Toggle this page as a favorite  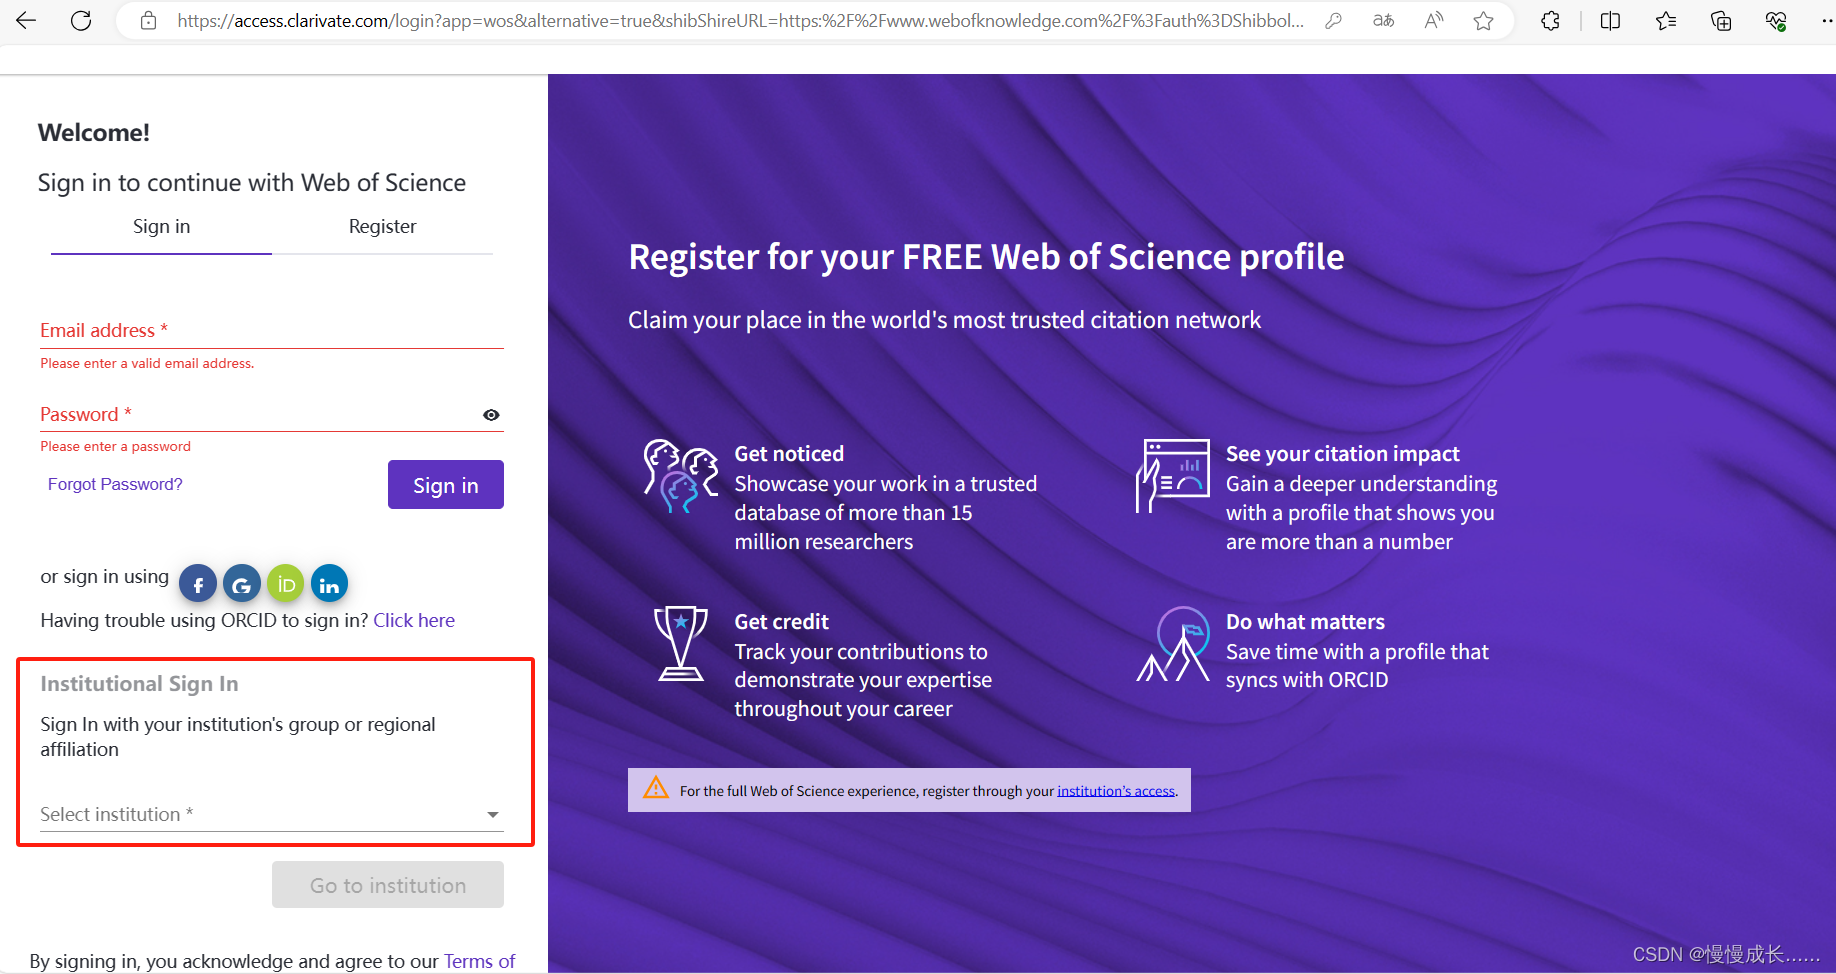[x=1484, y=20]
